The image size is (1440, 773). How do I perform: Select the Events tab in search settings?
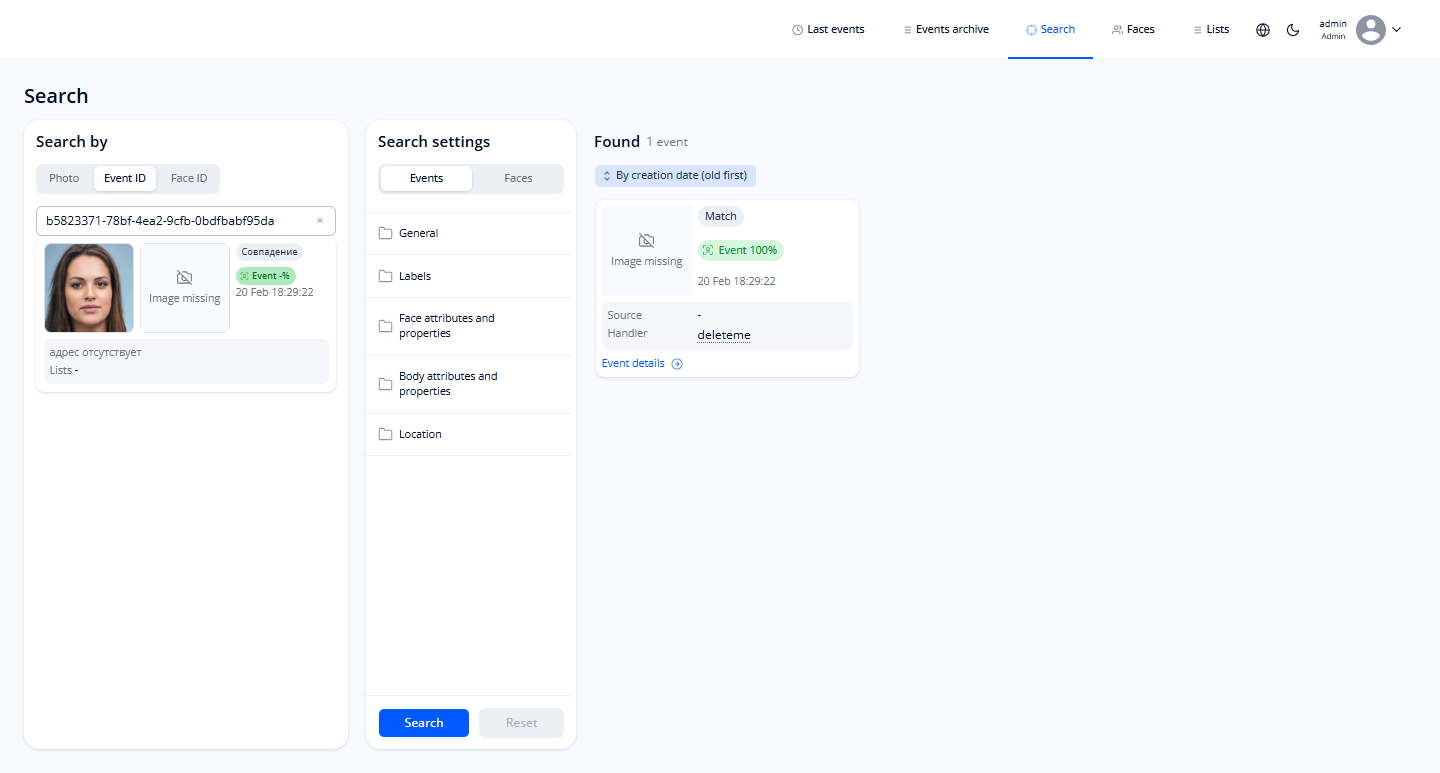pos(426,177)
